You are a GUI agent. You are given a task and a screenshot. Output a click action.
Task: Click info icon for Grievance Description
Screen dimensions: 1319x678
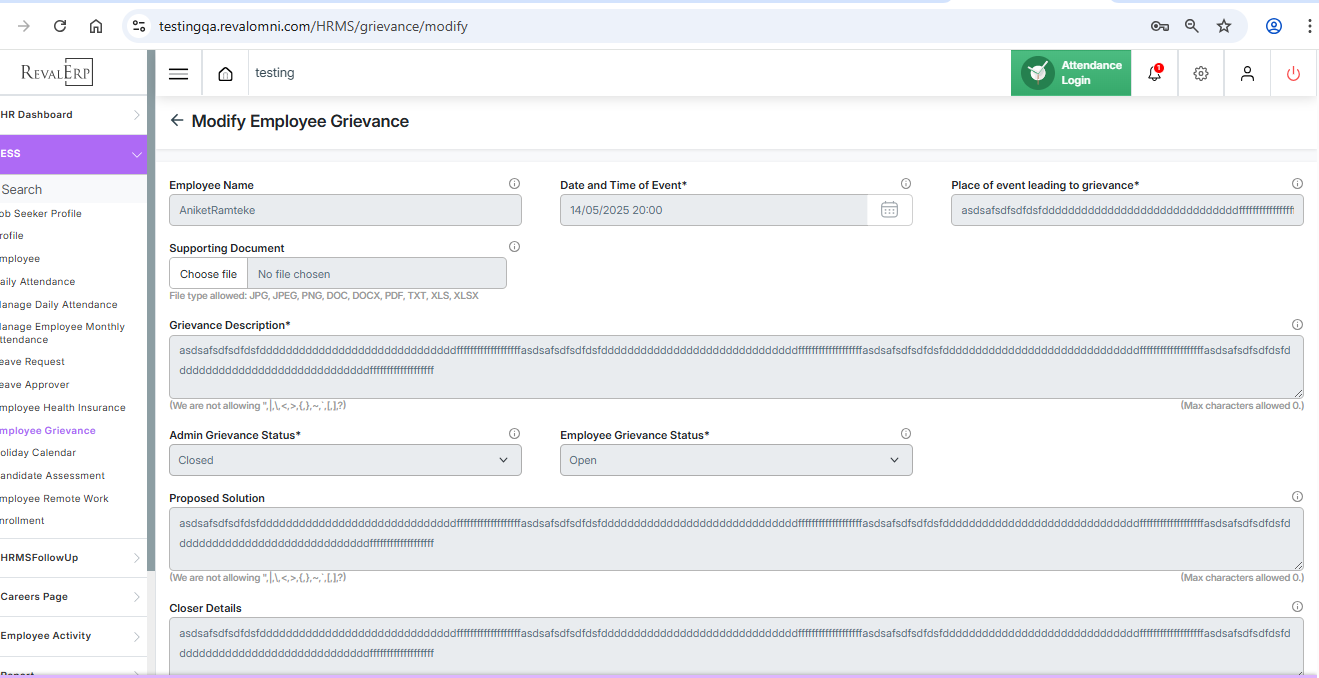(1297, 325)
